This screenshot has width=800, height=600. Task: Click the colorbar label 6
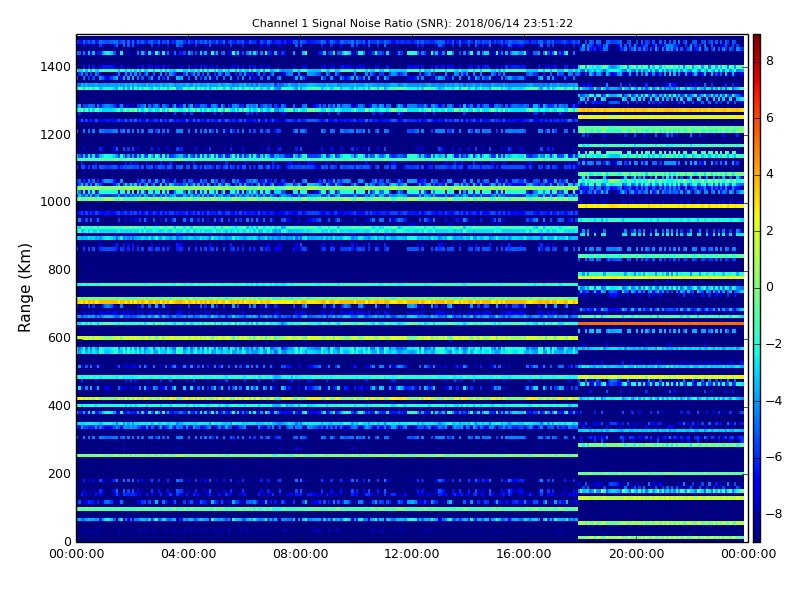pyautogui.click(x=770, y=118)
